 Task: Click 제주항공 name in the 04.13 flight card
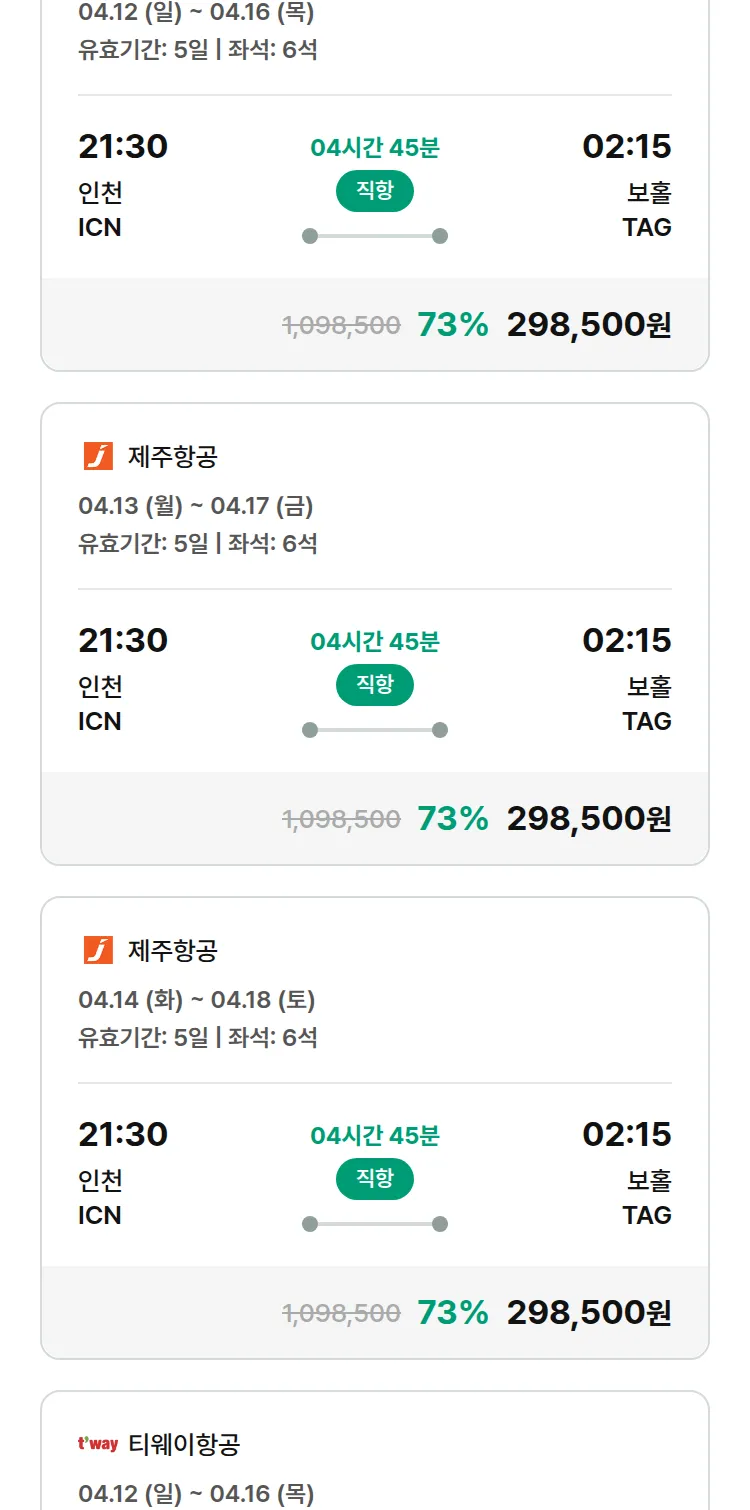(x=173, y=457)
